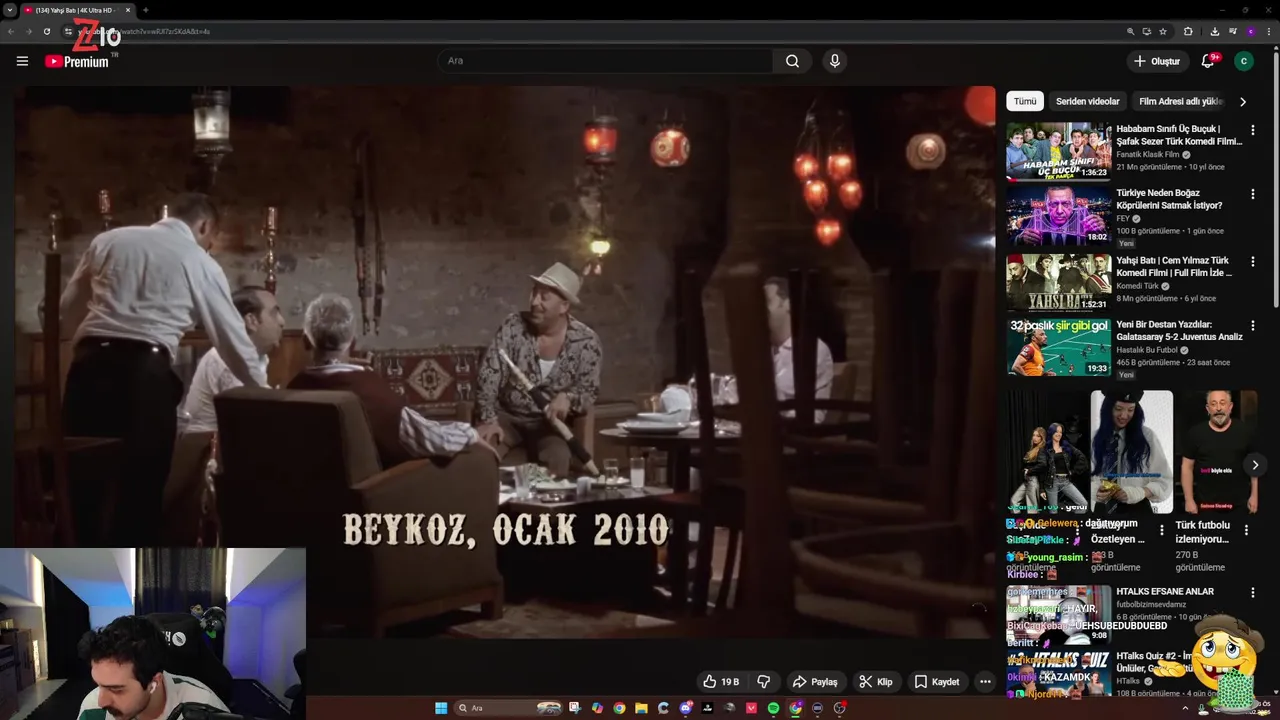Open HTALKS EFSANE ANLAR video title

[x=1165, y=592]
